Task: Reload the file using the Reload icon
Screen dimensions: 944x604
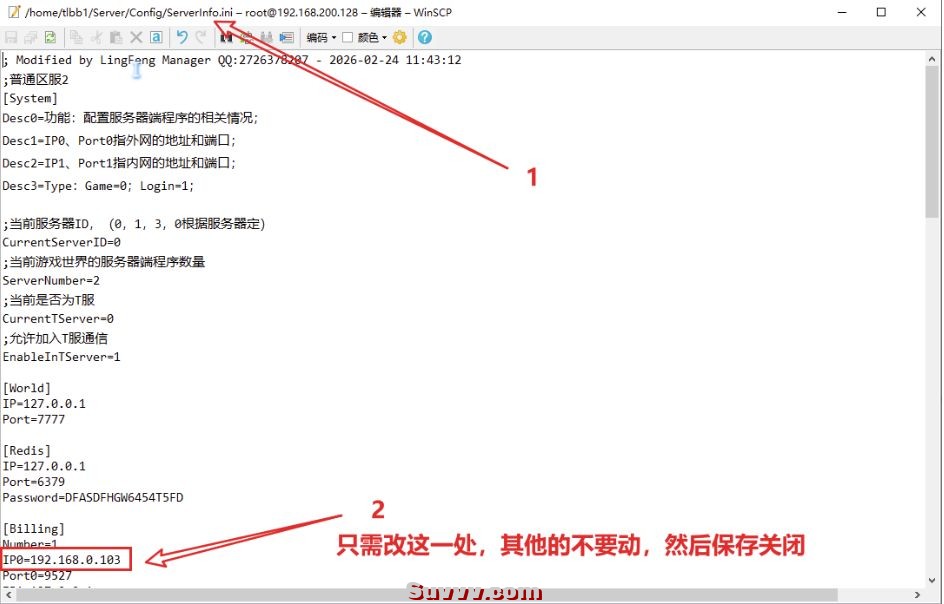Action: click(x=50, y=37)
